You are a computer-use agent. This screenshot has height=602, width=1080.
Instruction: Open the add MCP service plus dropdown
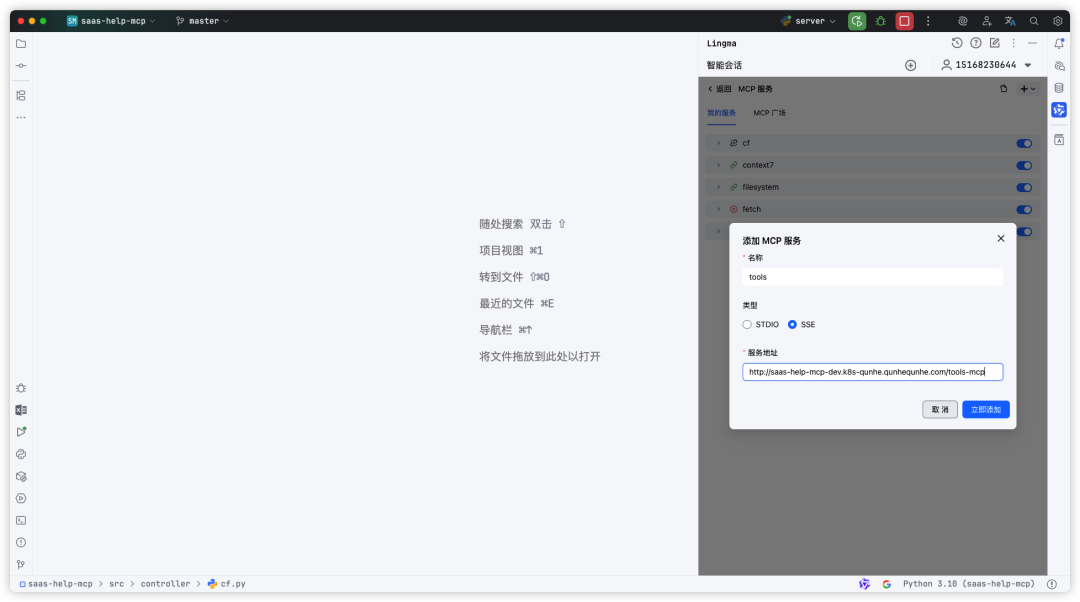[x=1028, y=89]
